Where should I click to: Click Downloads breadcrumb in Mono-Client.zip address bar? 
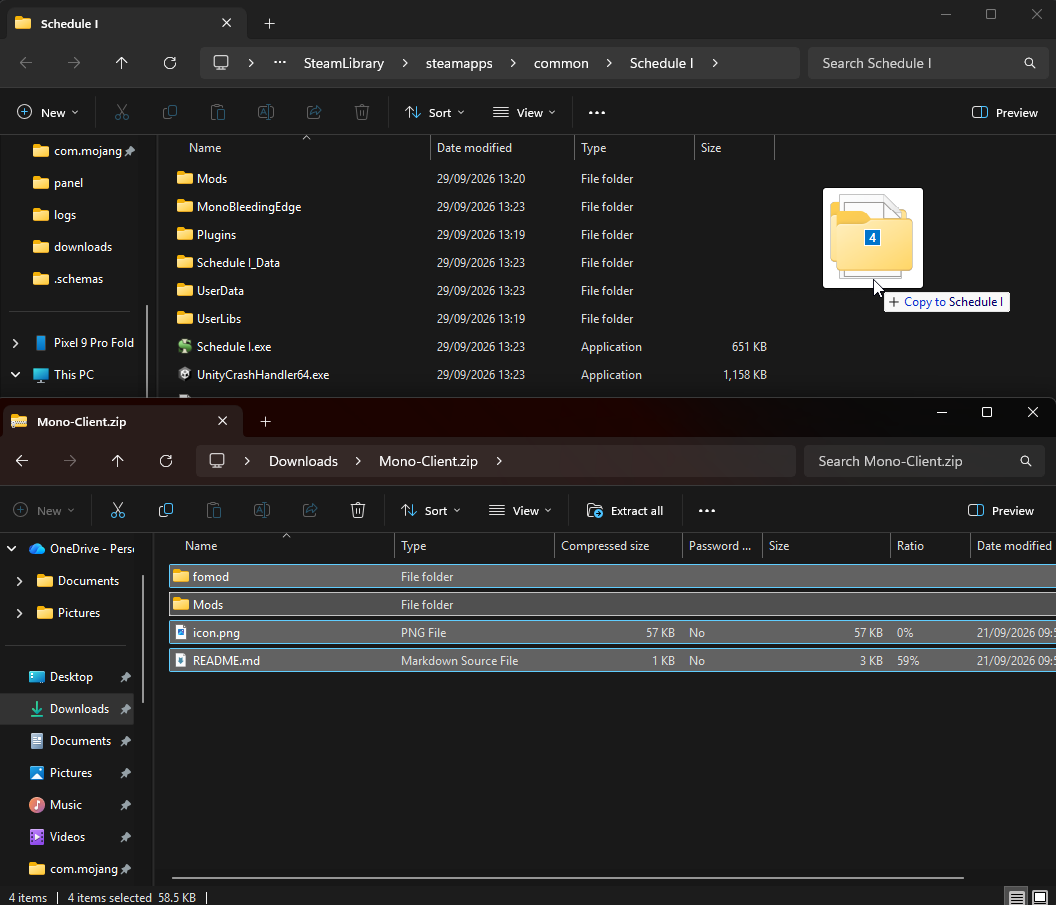click(303, 461)
